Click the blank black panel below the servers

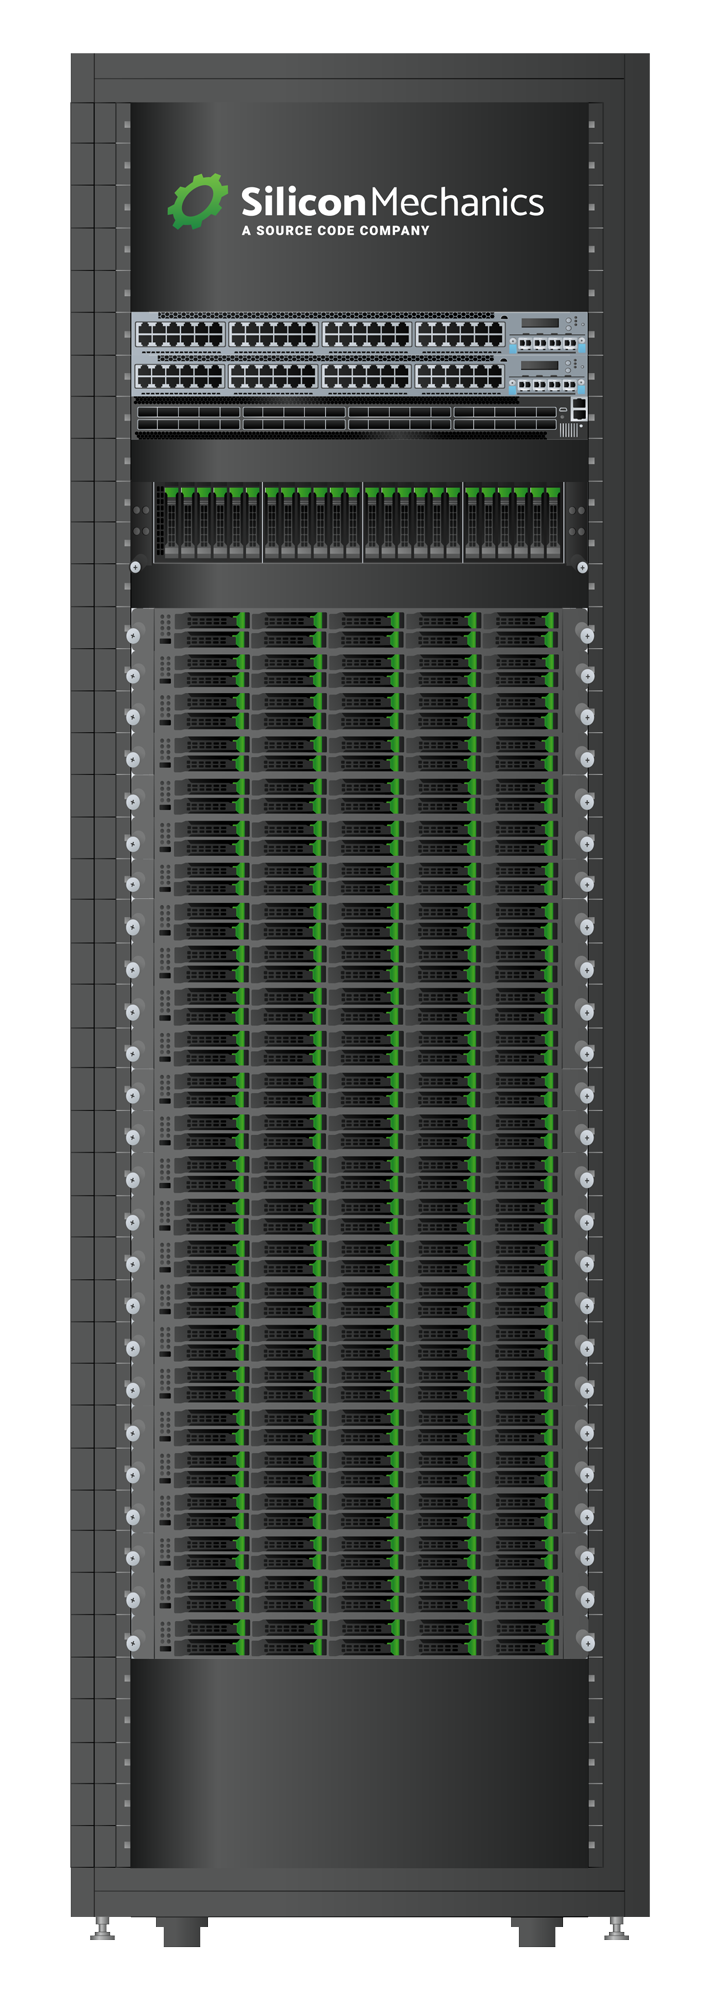pyautogui.click(x=360, y=1762)
